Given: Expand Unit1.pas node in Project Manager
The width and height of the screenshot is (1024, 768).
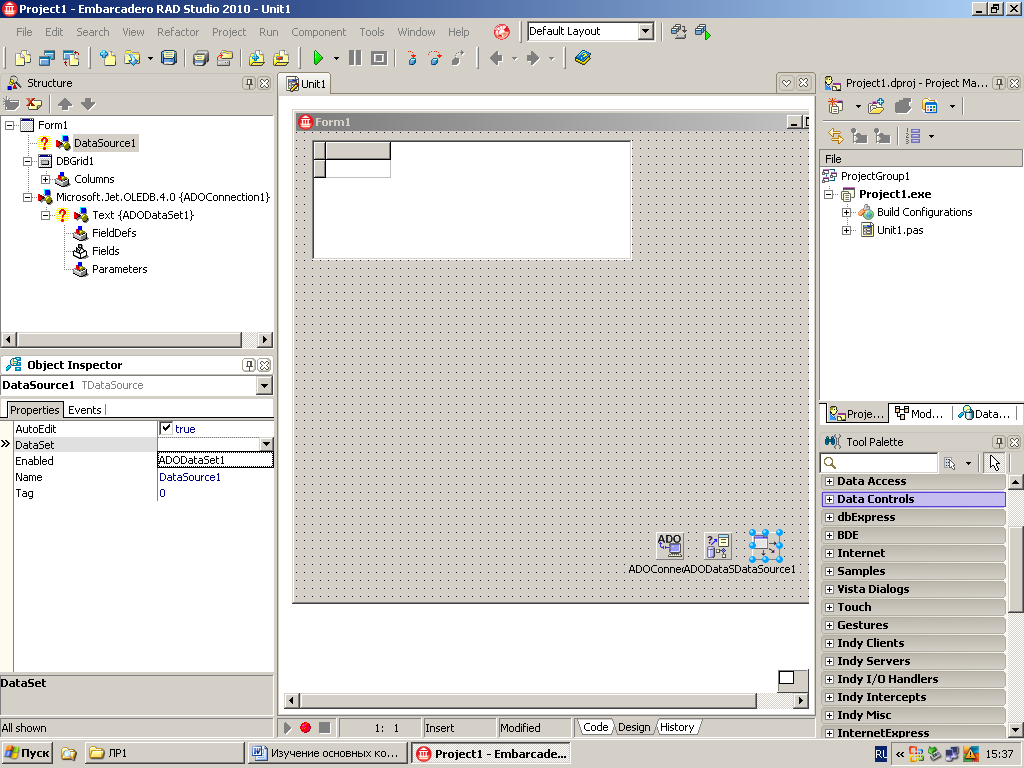Looking at the screenshot, I should (x=846, y=230).
